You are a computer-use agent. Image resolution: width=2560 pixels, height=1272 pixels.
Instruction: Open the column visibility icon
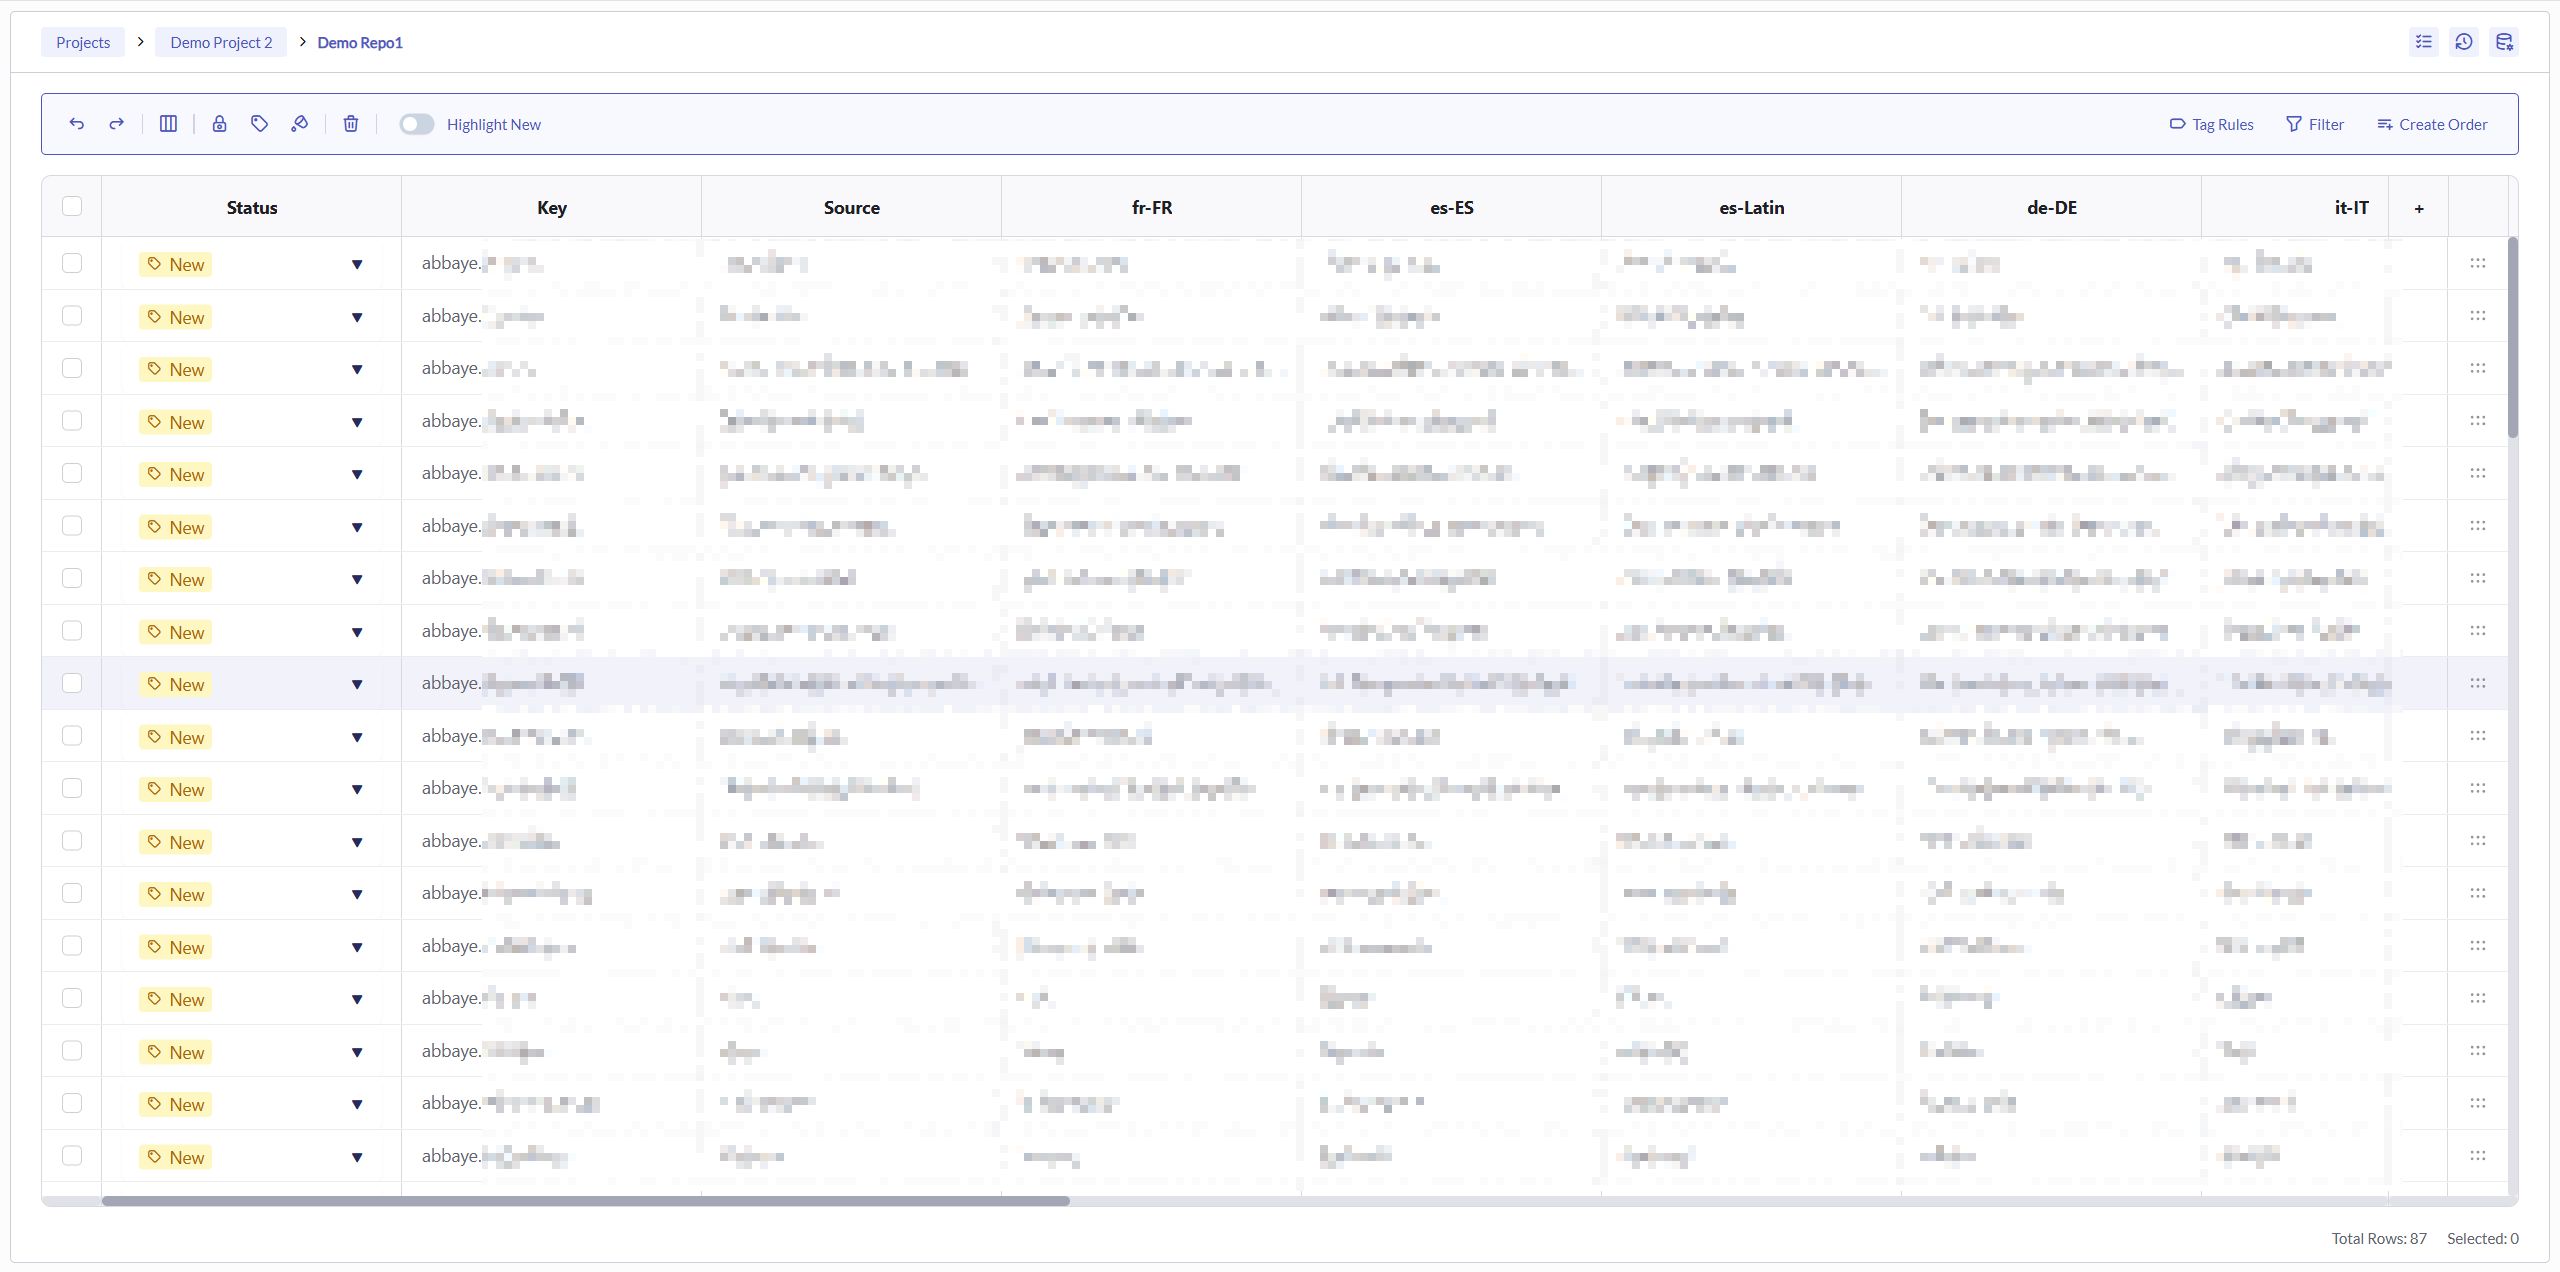point(168,124)
